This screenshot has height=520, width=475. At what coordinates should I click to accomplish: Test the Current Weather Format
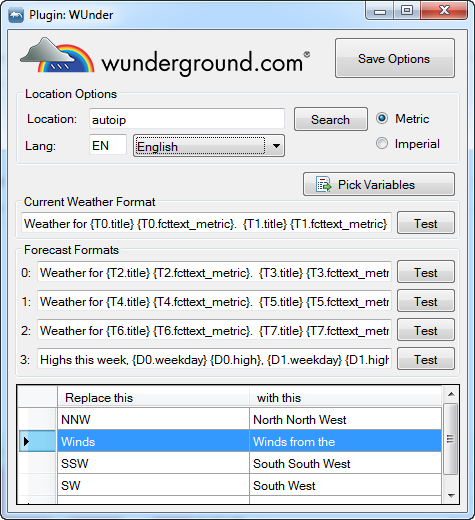(x=426, y=223)
